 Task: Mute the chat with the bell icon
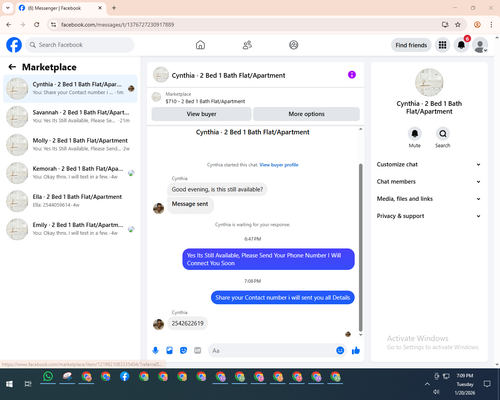click(415, 134)
